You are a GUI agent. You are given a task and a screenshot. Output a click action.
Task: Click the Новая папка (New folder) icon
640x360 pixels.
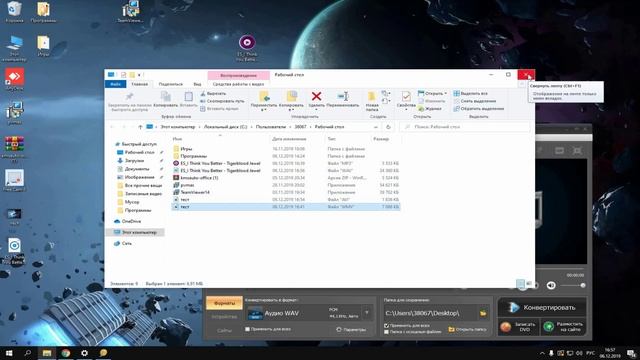coord(372,97)
